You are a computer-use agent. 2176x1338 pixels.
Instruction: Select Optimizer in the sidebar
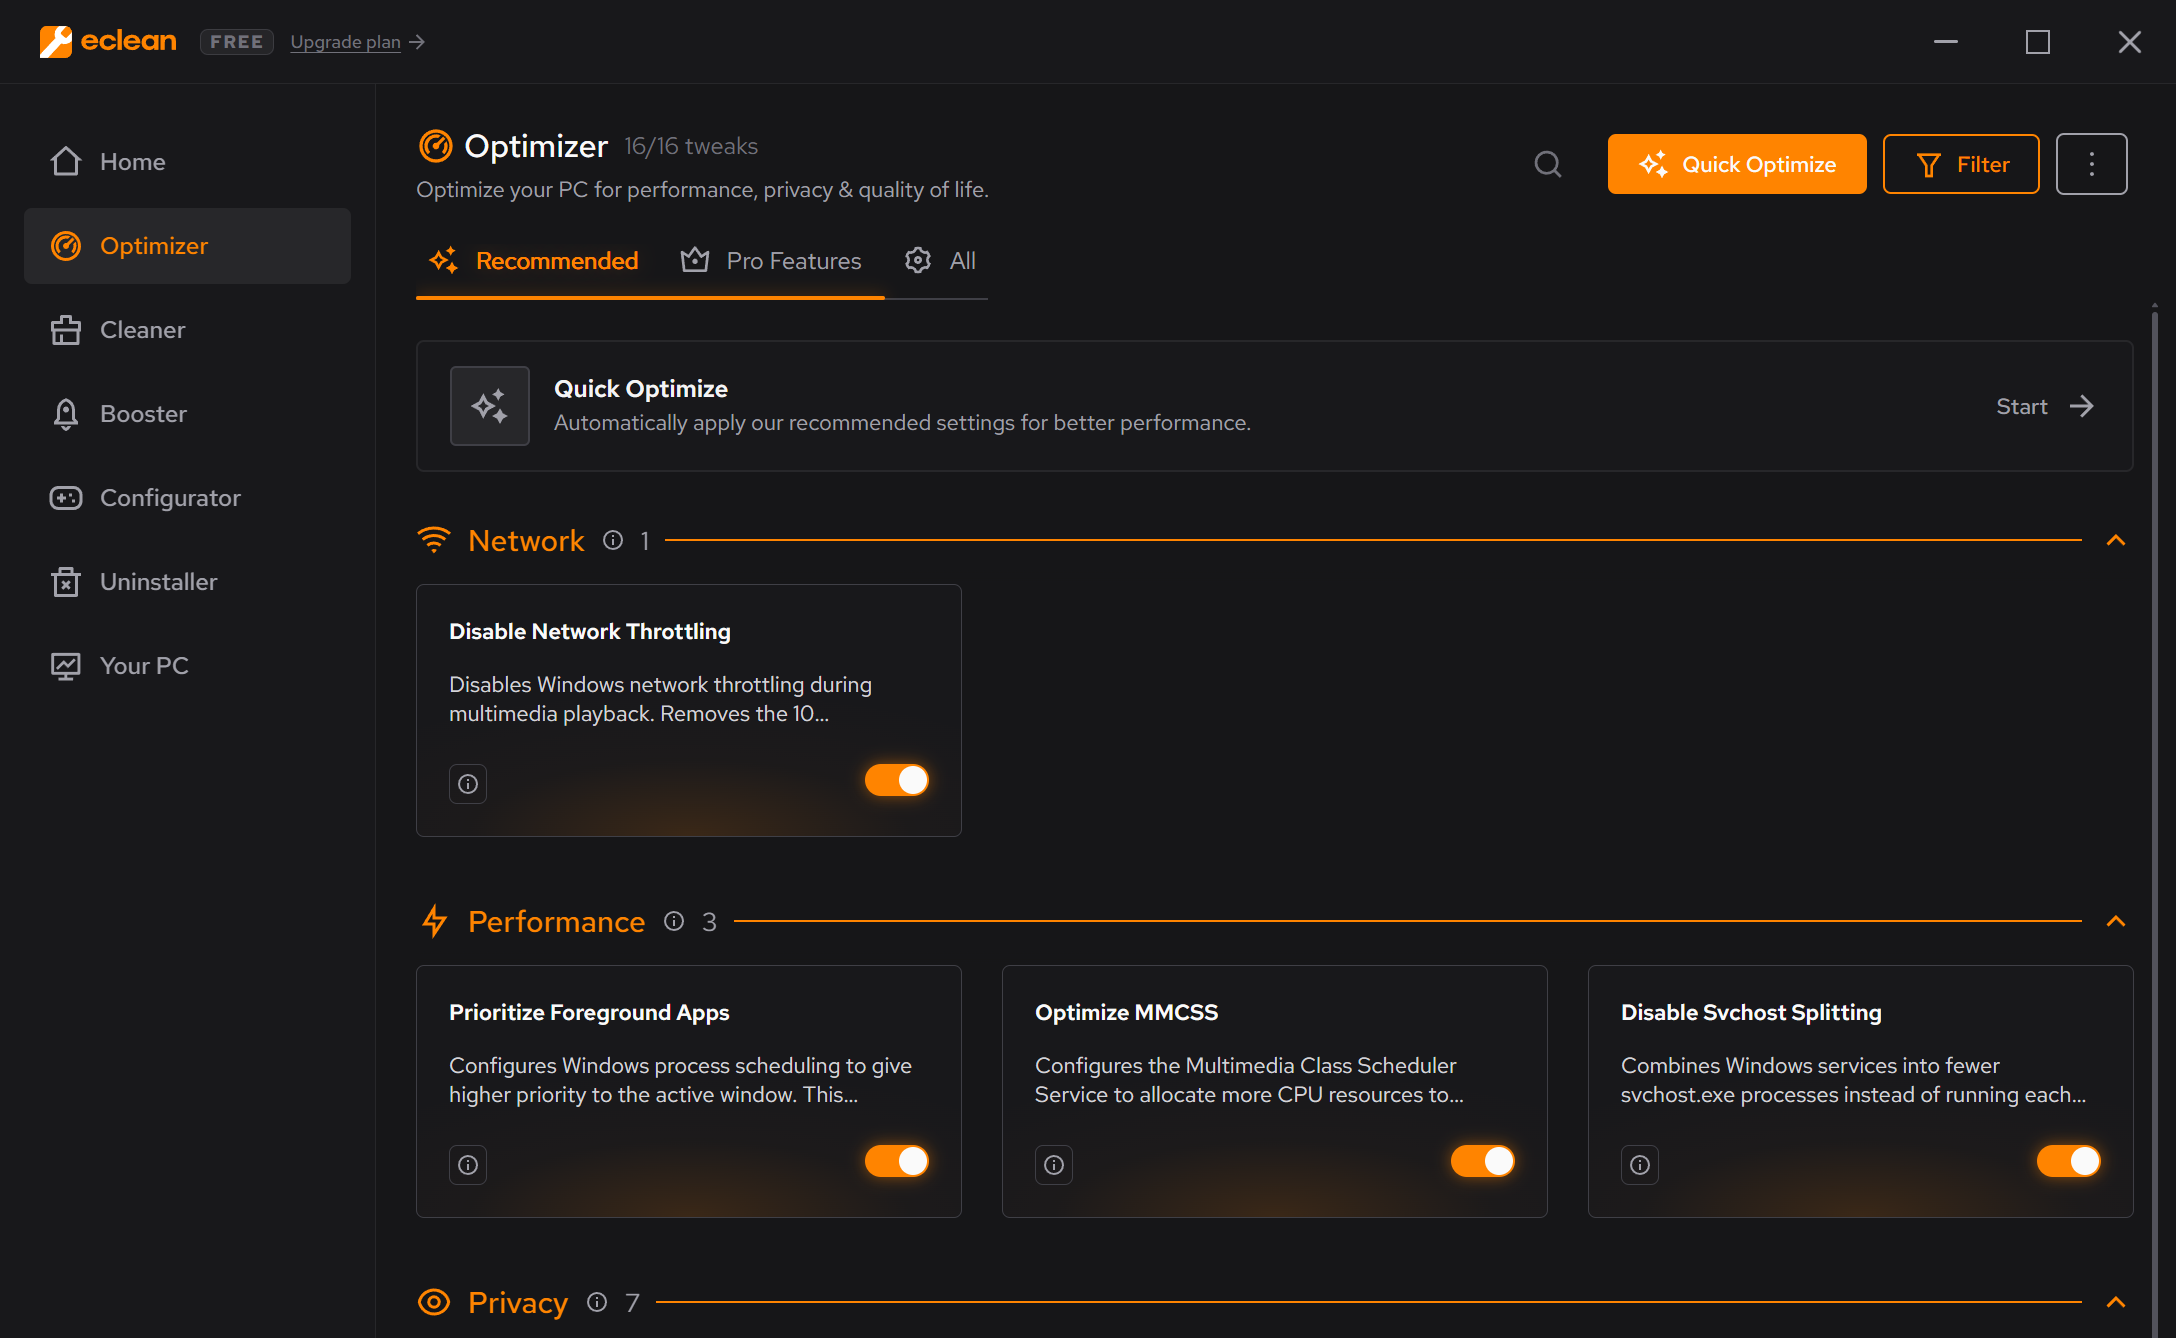coord(187,246)
